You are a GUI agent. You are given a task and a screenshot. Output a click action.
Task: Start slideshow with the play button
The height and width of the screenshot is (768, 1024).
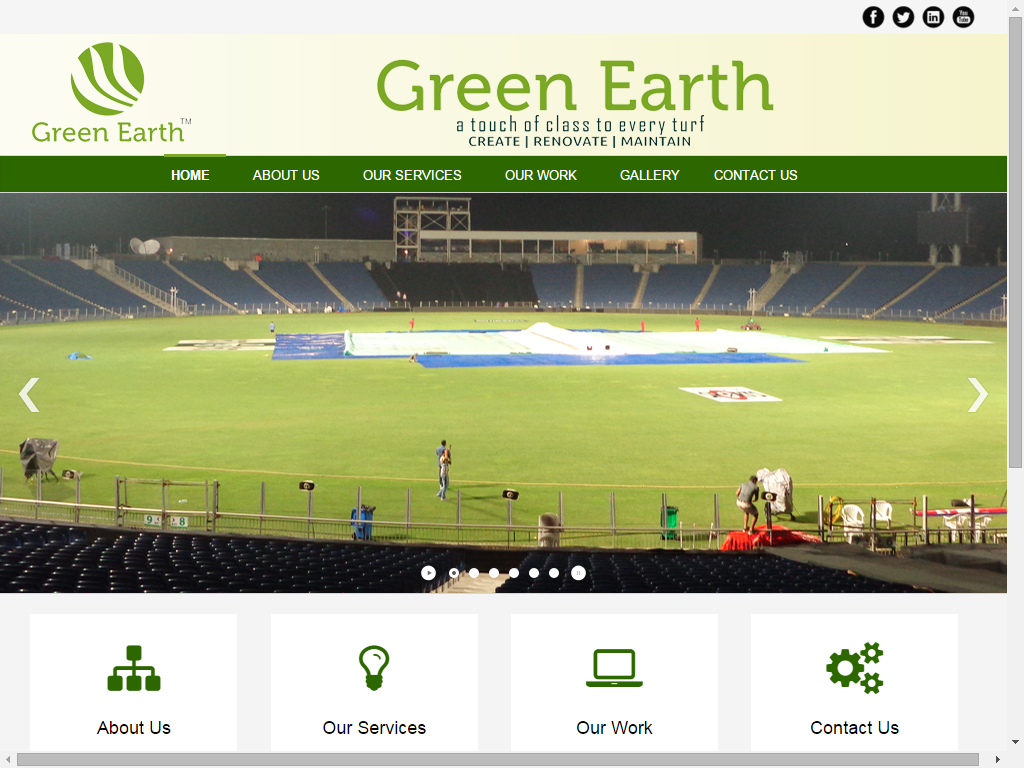pyautogui.click(x=428, y=573)
